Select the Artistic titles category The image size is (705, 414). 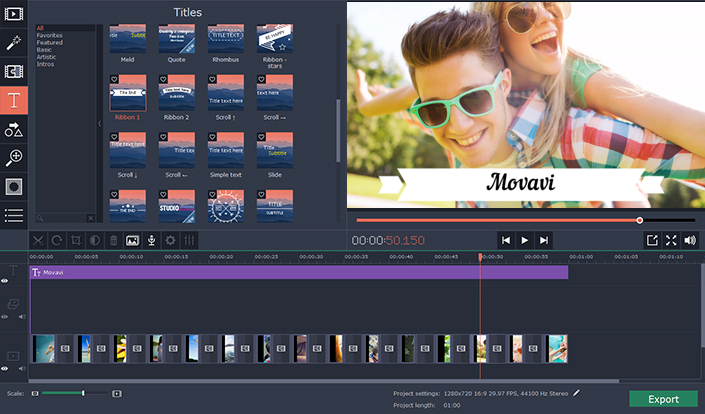47,55
